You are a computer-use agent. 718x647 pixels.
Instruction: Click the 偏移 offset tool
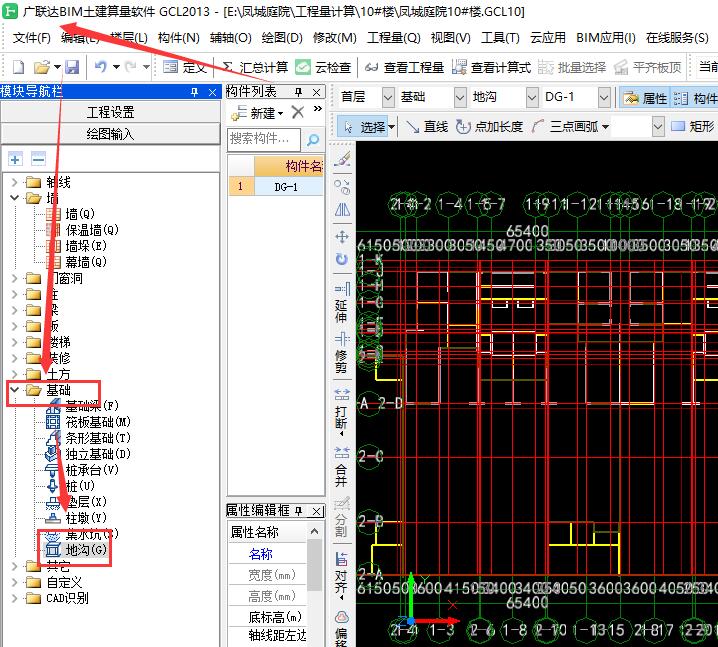pyautogui.click(x=342, y=627)
